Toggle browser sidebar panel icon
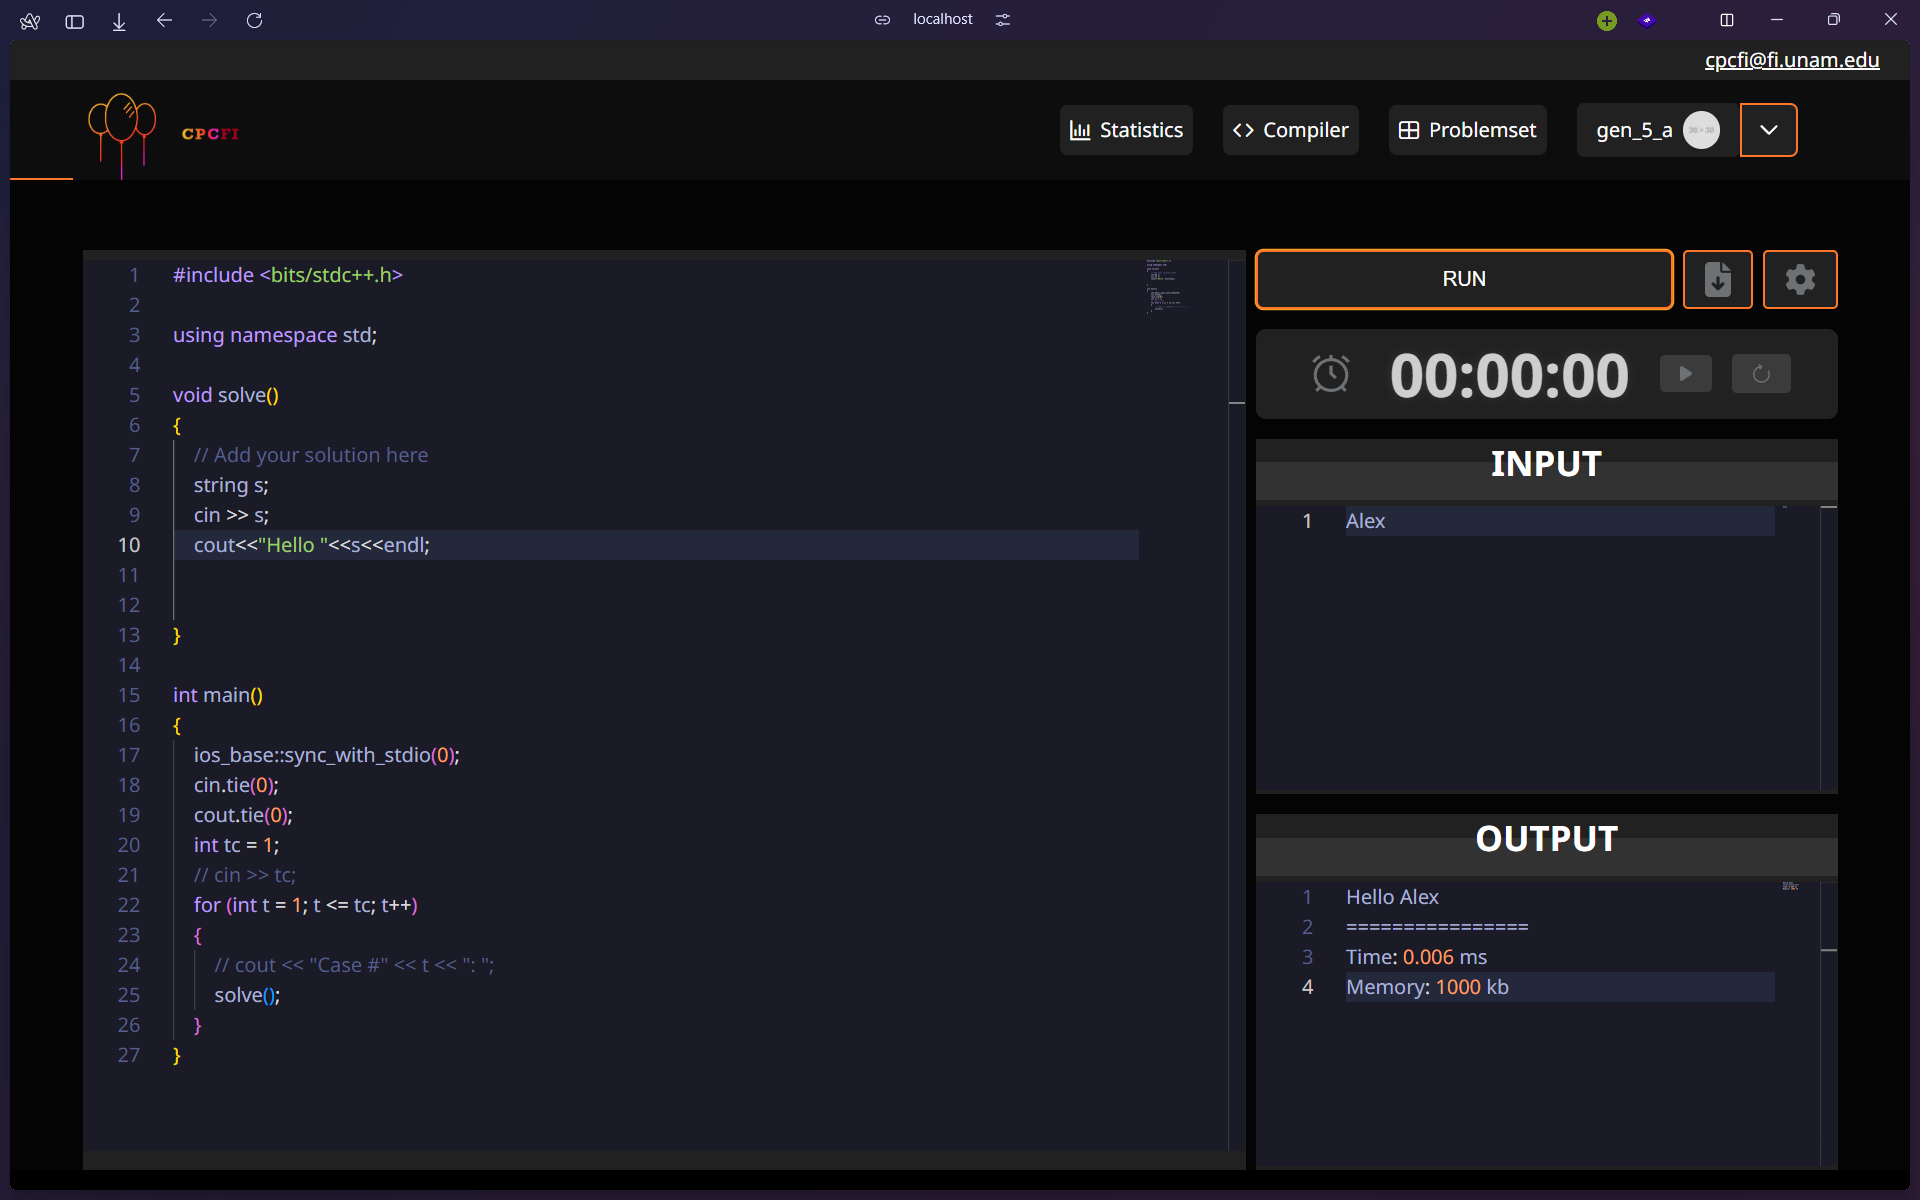1920x1200 pixels. 74,20
